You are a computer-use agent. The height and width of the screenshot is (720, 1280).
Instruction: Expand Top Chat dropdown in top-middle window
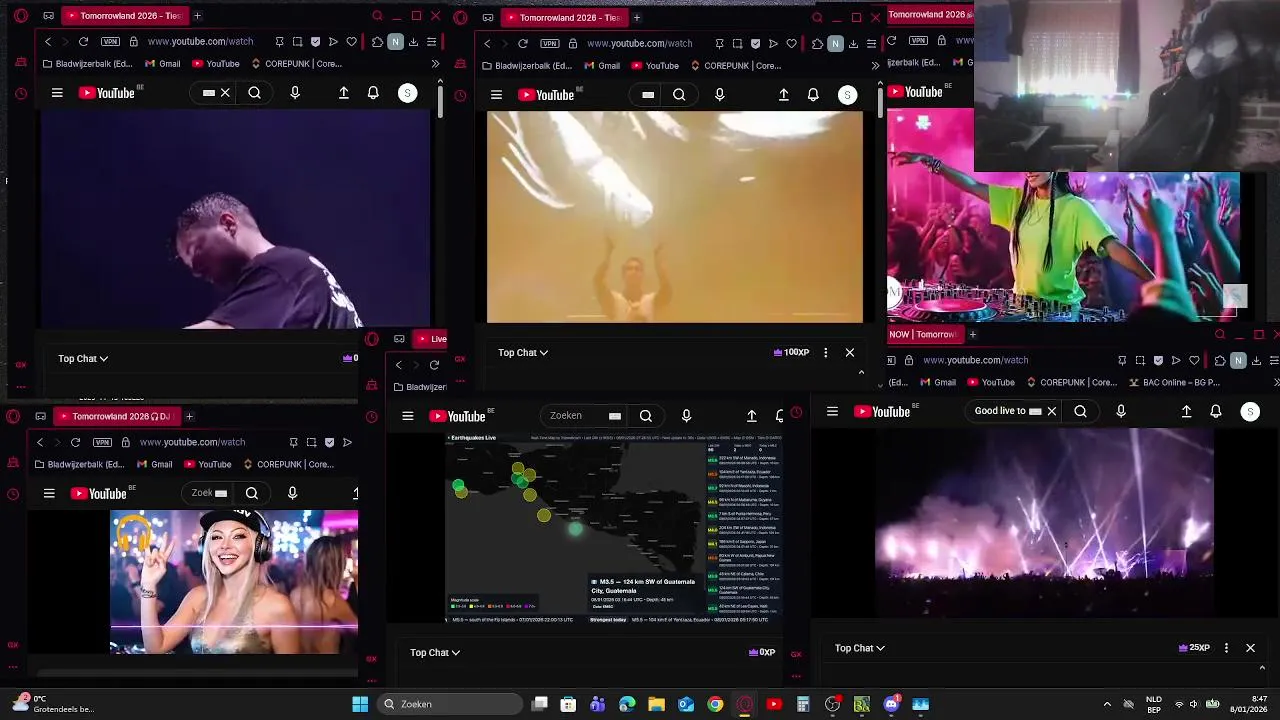pyautogui.click(x=523, y=353)
